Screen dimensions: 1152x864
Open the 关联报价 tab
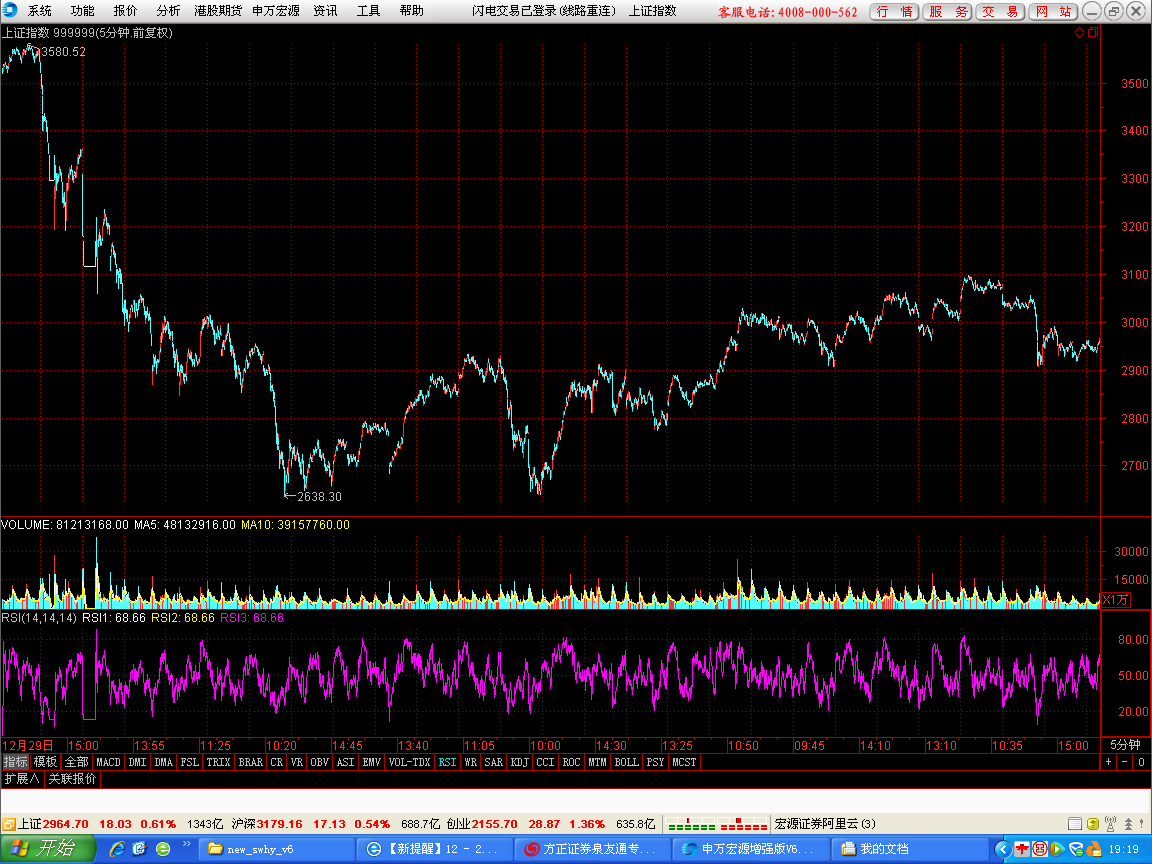pos(72,779)
